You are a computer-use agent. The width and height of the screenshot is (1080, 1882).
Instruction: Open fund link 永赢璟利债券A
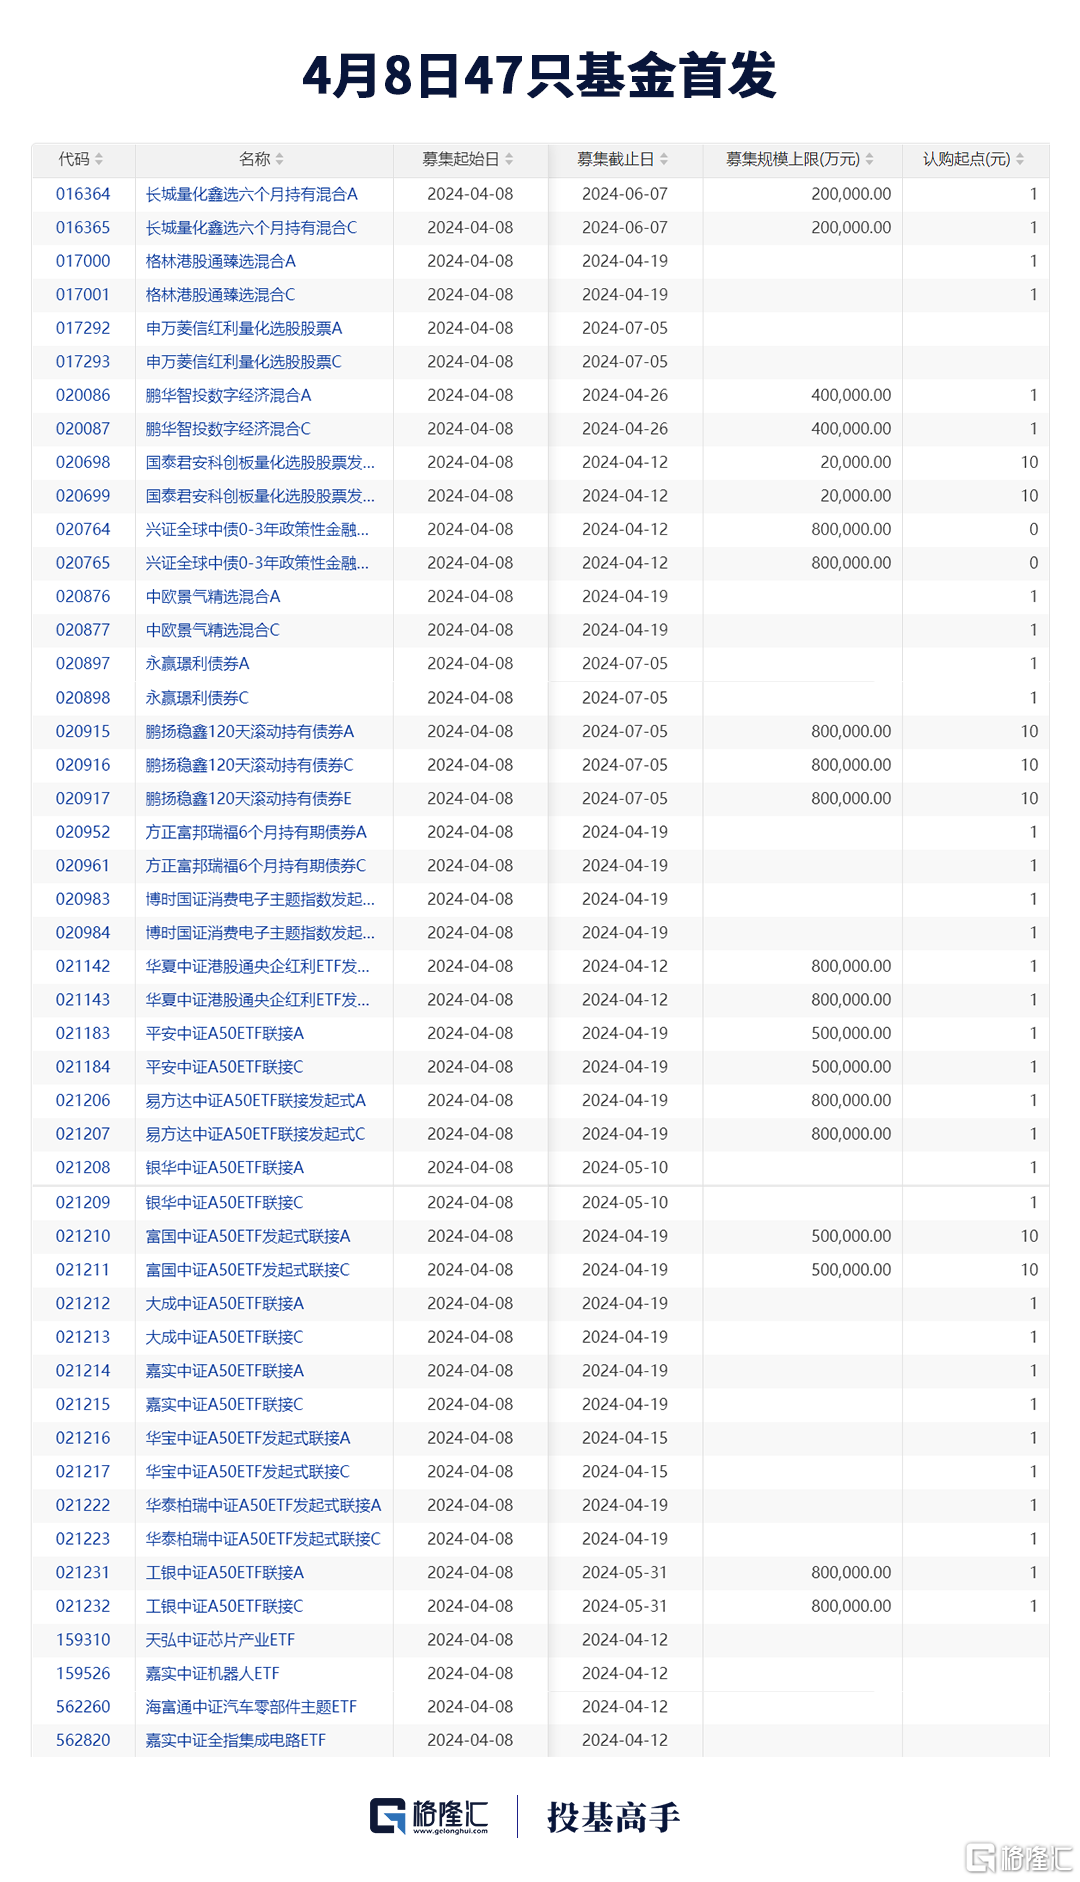198,663
